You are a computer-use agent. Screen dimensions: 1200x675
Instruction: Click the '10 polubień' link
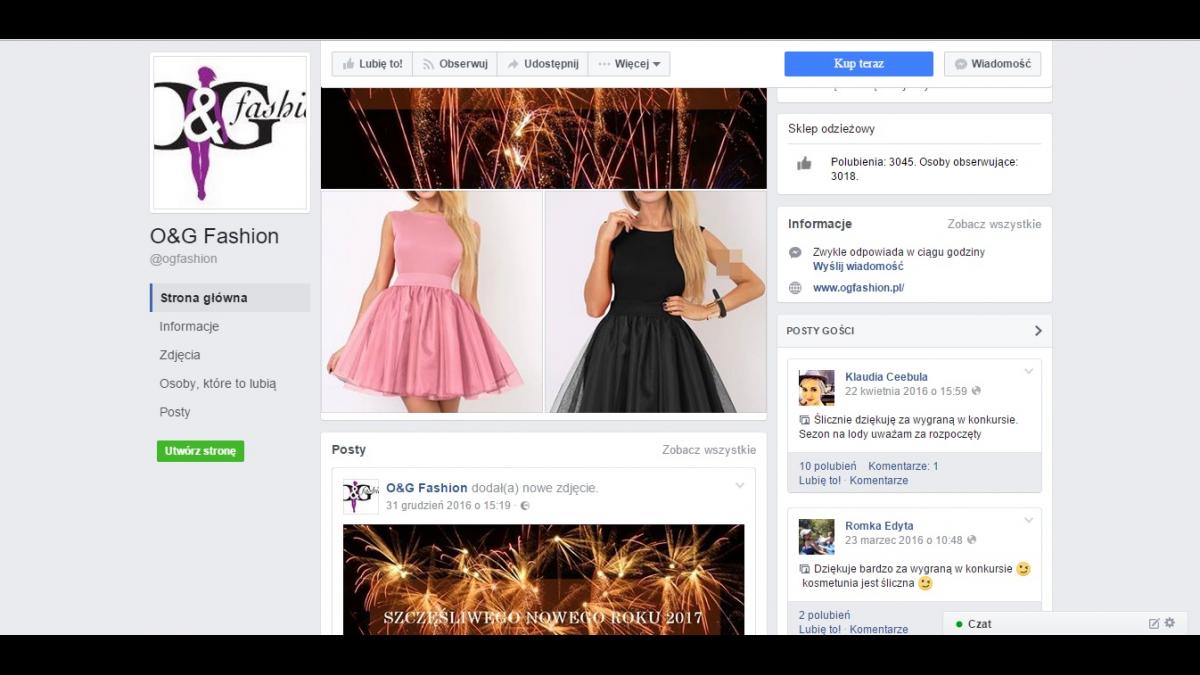828,466
